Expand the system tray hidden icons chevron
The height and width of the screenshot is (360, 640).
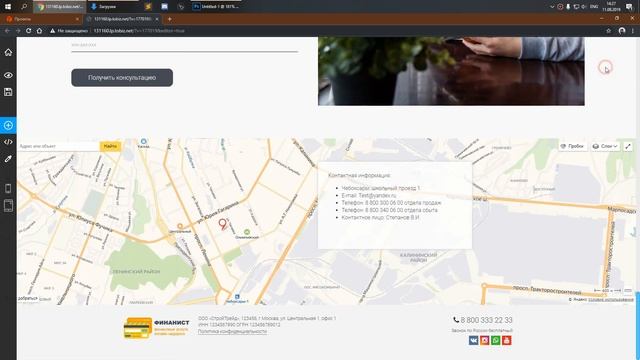[552, 7]
